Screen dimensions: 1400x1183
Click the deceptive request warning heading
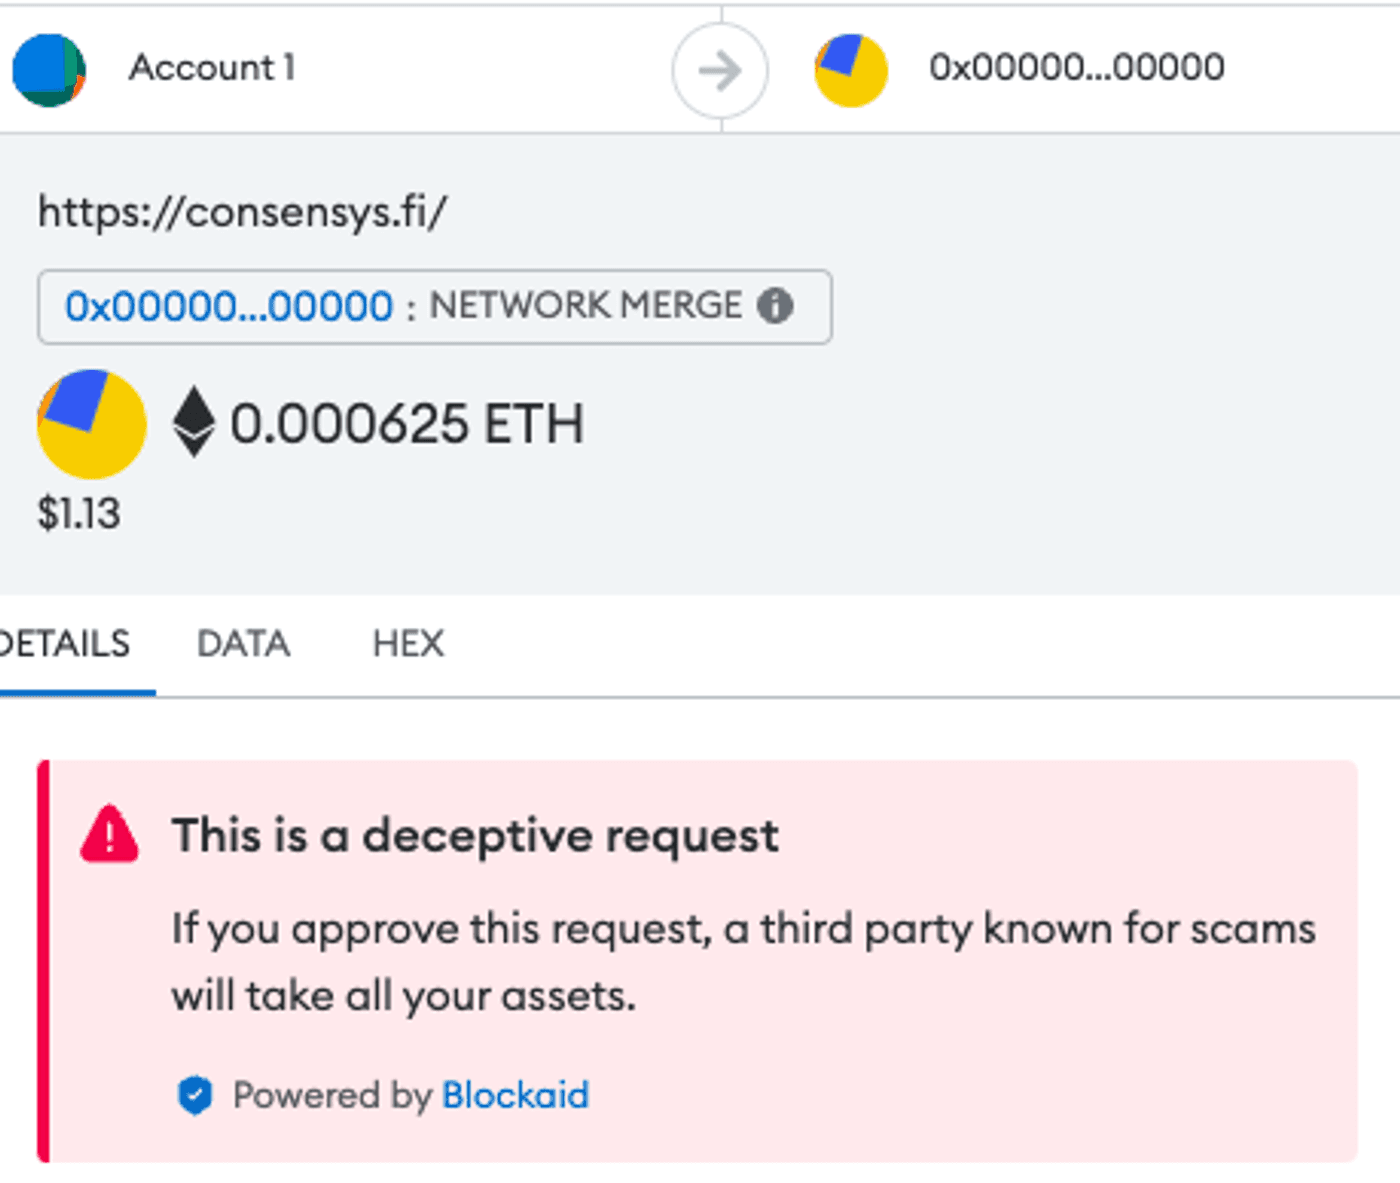[x=475, y=835]
